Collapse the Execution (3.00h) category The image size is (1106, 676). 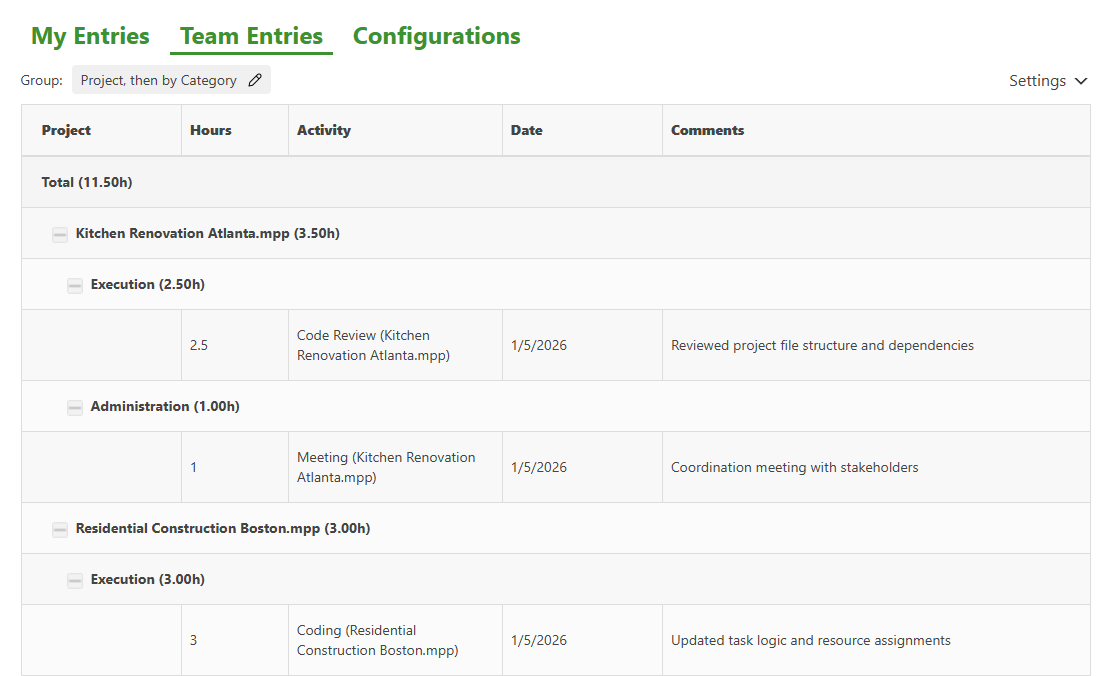pos(75,580)
